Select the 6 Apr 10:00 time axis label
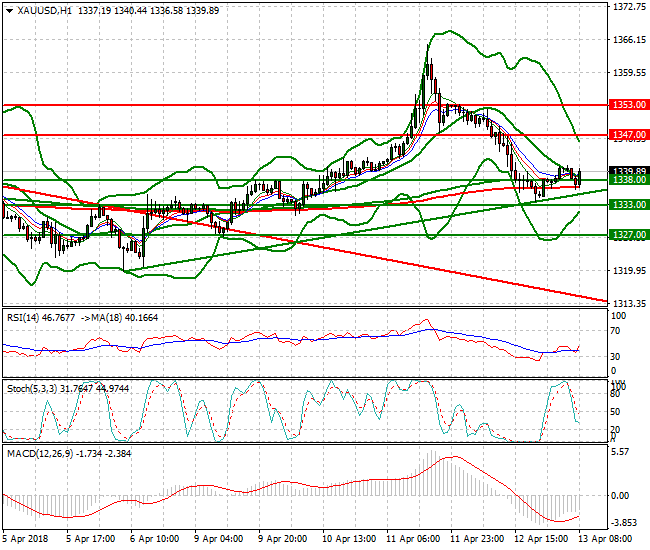 click(x=154, y=539)
